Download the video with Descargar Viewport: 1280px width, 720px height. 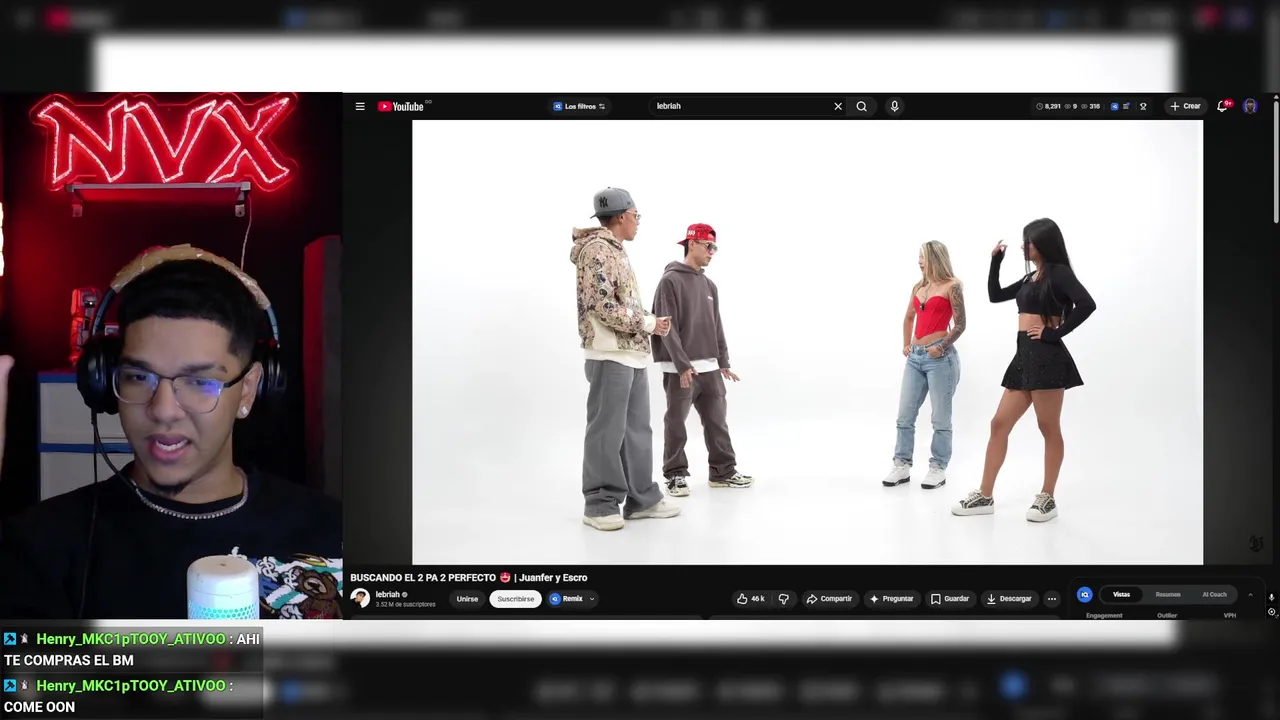(x=1008, y=599)
